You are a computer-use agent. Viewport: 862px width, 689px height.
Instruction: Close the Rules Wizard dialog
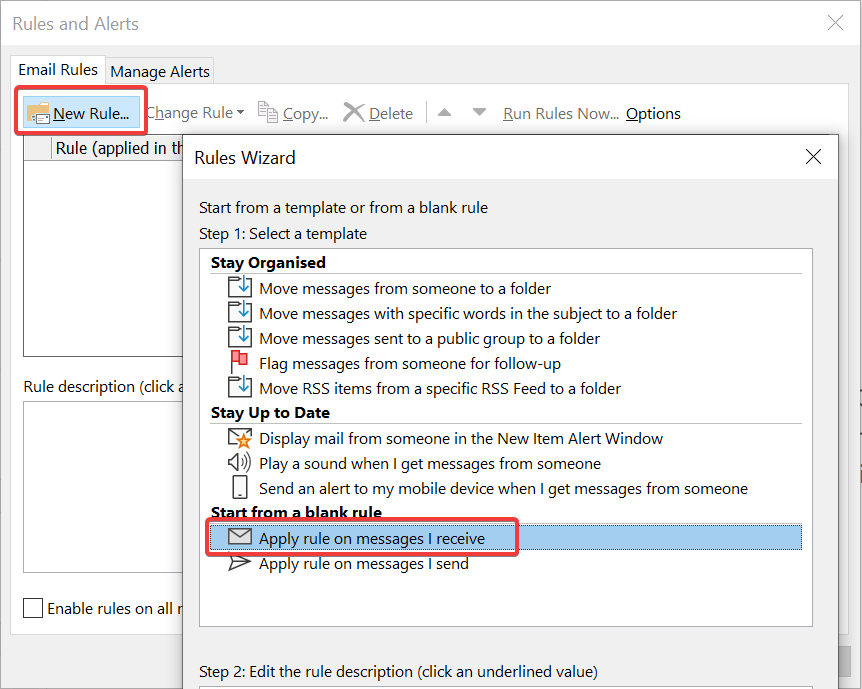(x=813, y=157)
